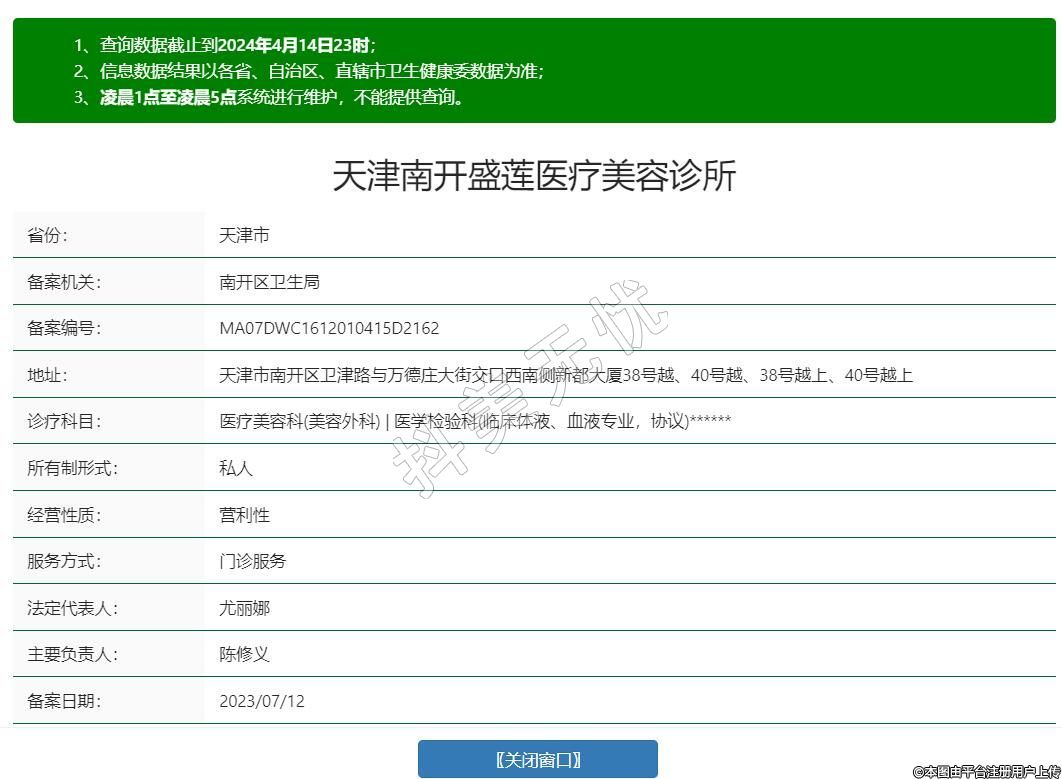The width and height of the screenshot is (1062, 779).
Task: Select the record number MA07DWC1612010415D2162
Action: (x=329, y=328)
